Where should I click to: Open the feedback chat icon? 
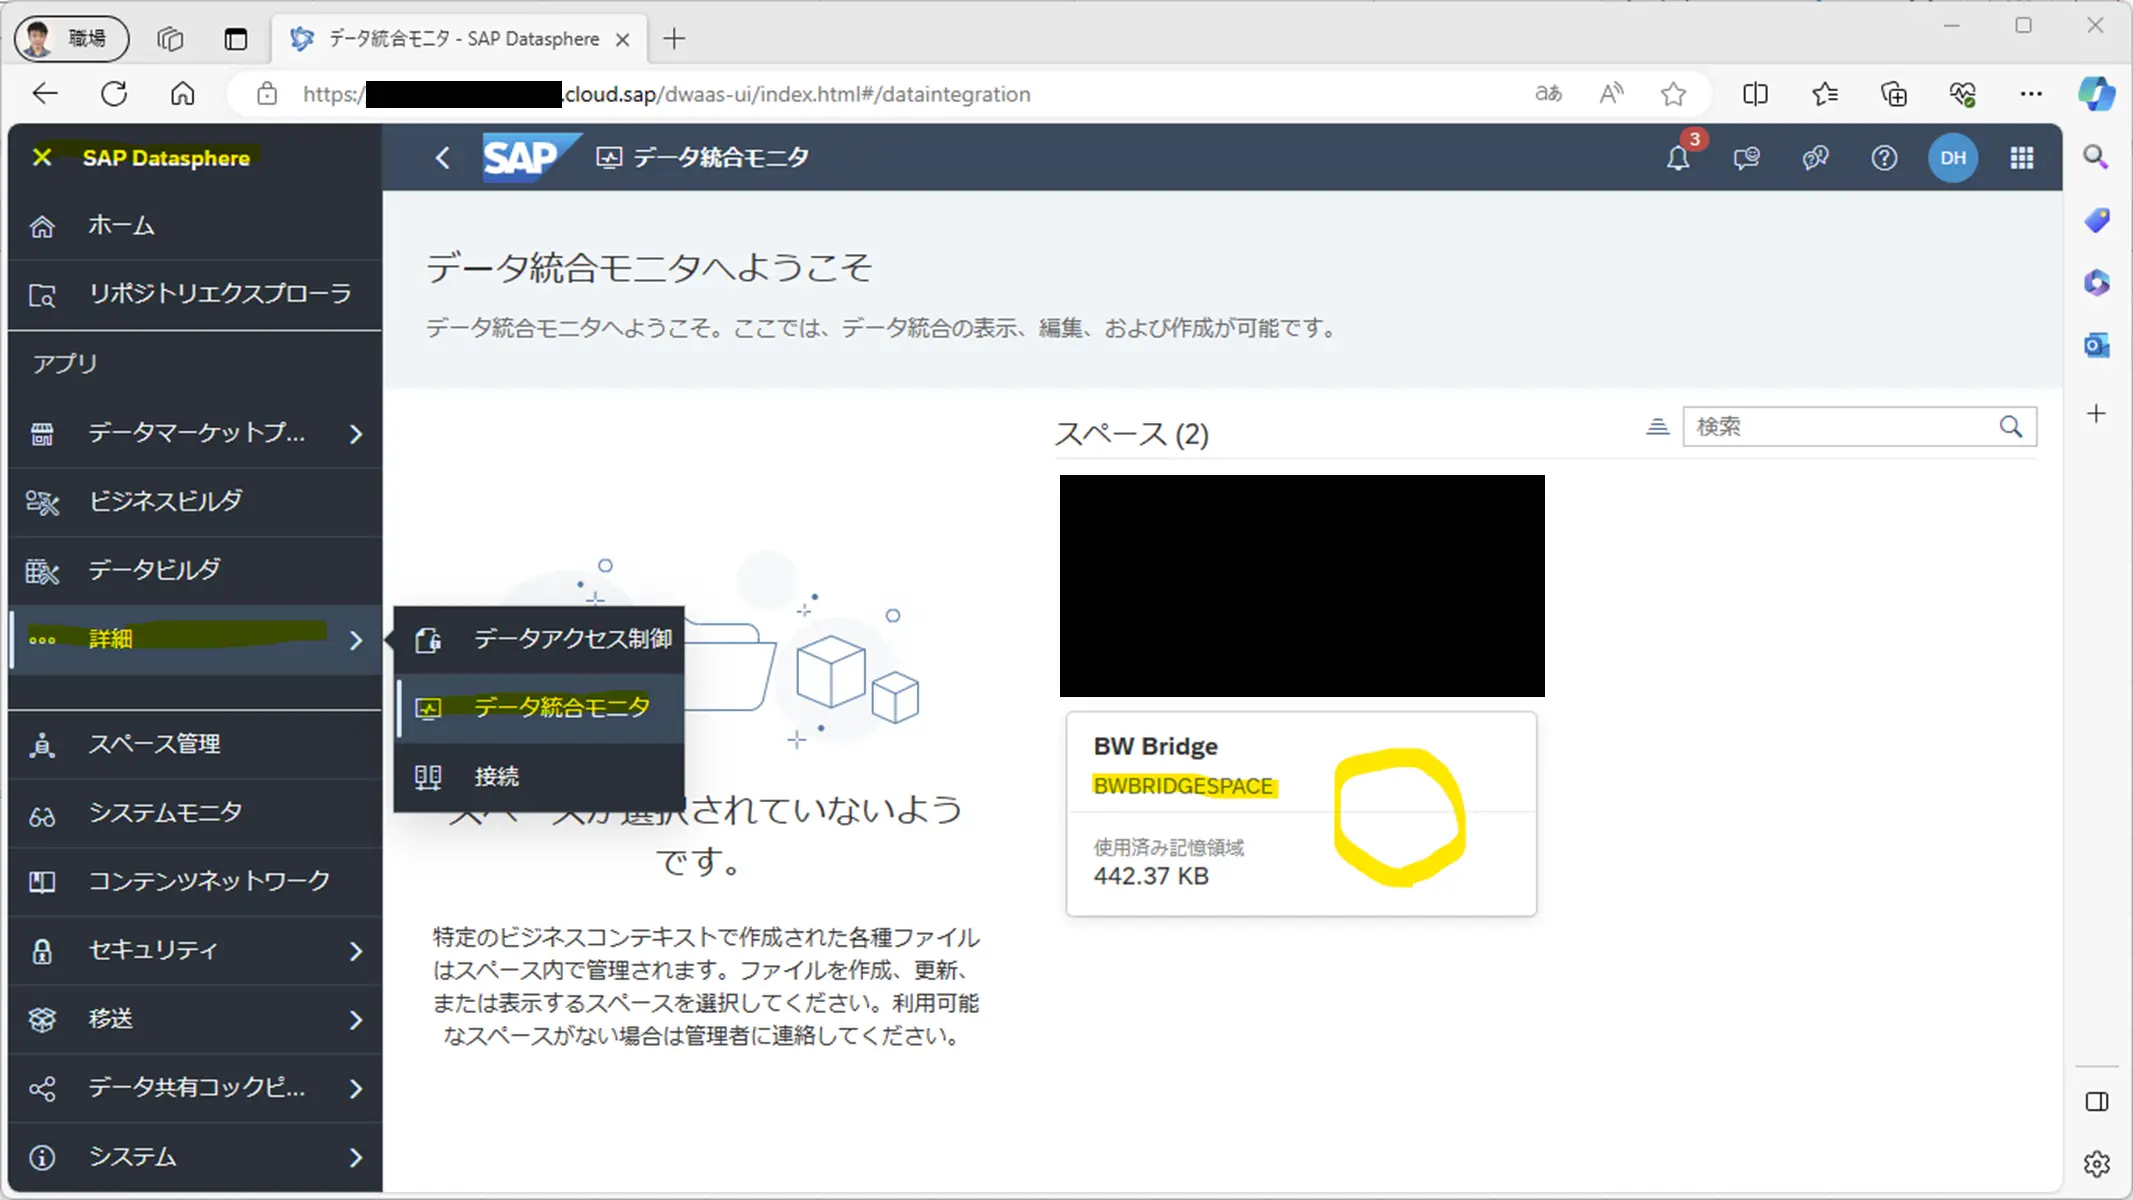[1747, 157]
